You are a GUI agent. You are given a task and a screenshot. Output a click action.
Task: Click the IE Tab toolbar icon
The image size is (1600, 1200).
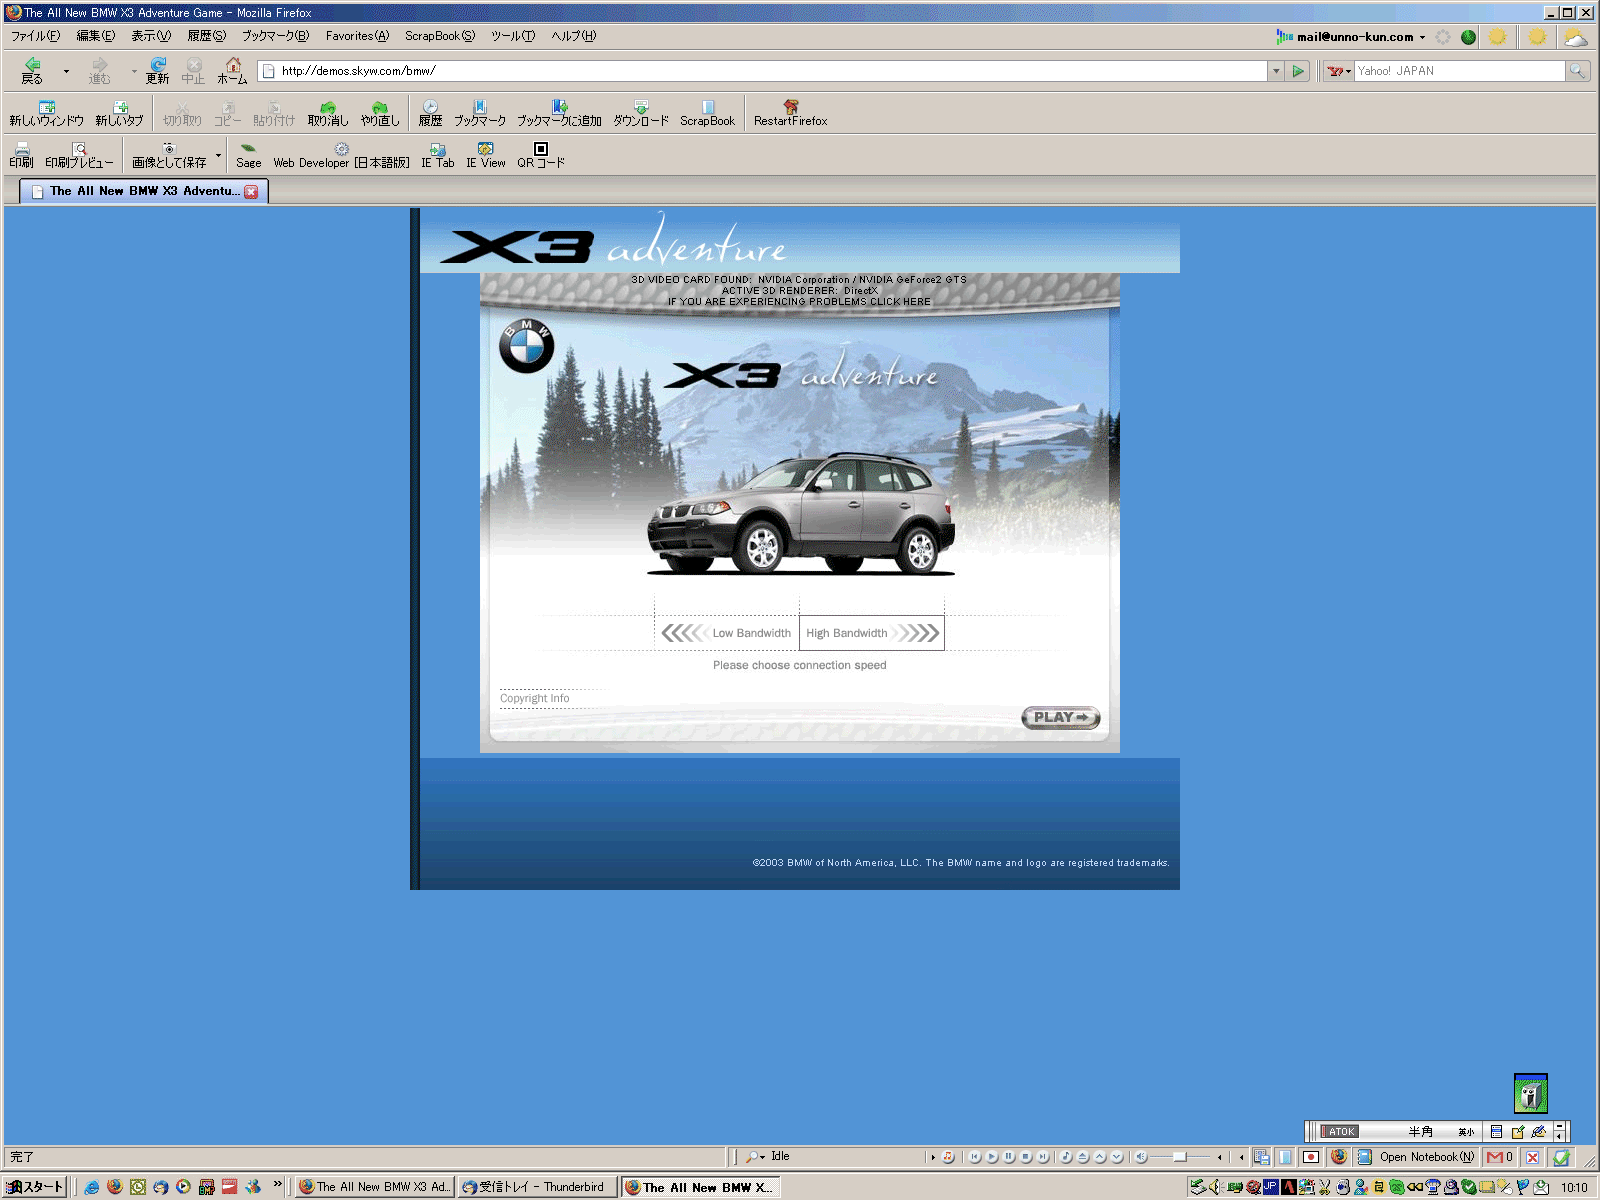(x=437, y=155)
